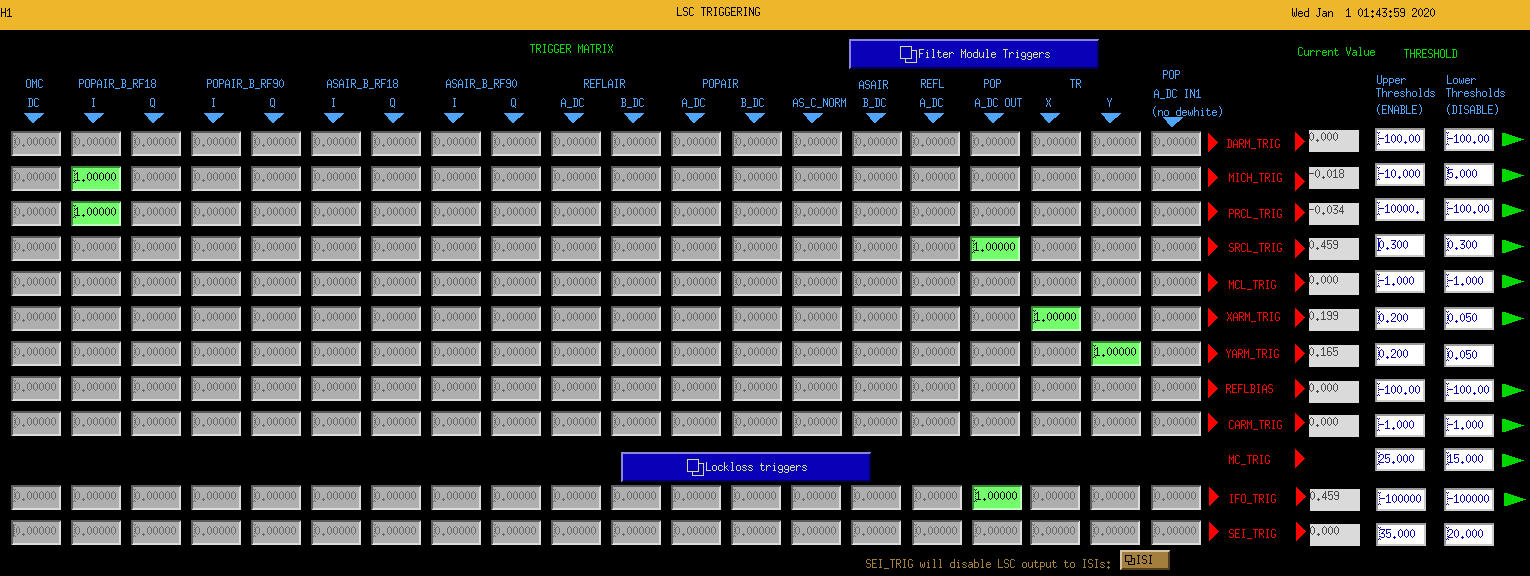The image size is (1530, 576).
Task: Click red arrow beside REFLBIAS label
Action: [1214, 388]
